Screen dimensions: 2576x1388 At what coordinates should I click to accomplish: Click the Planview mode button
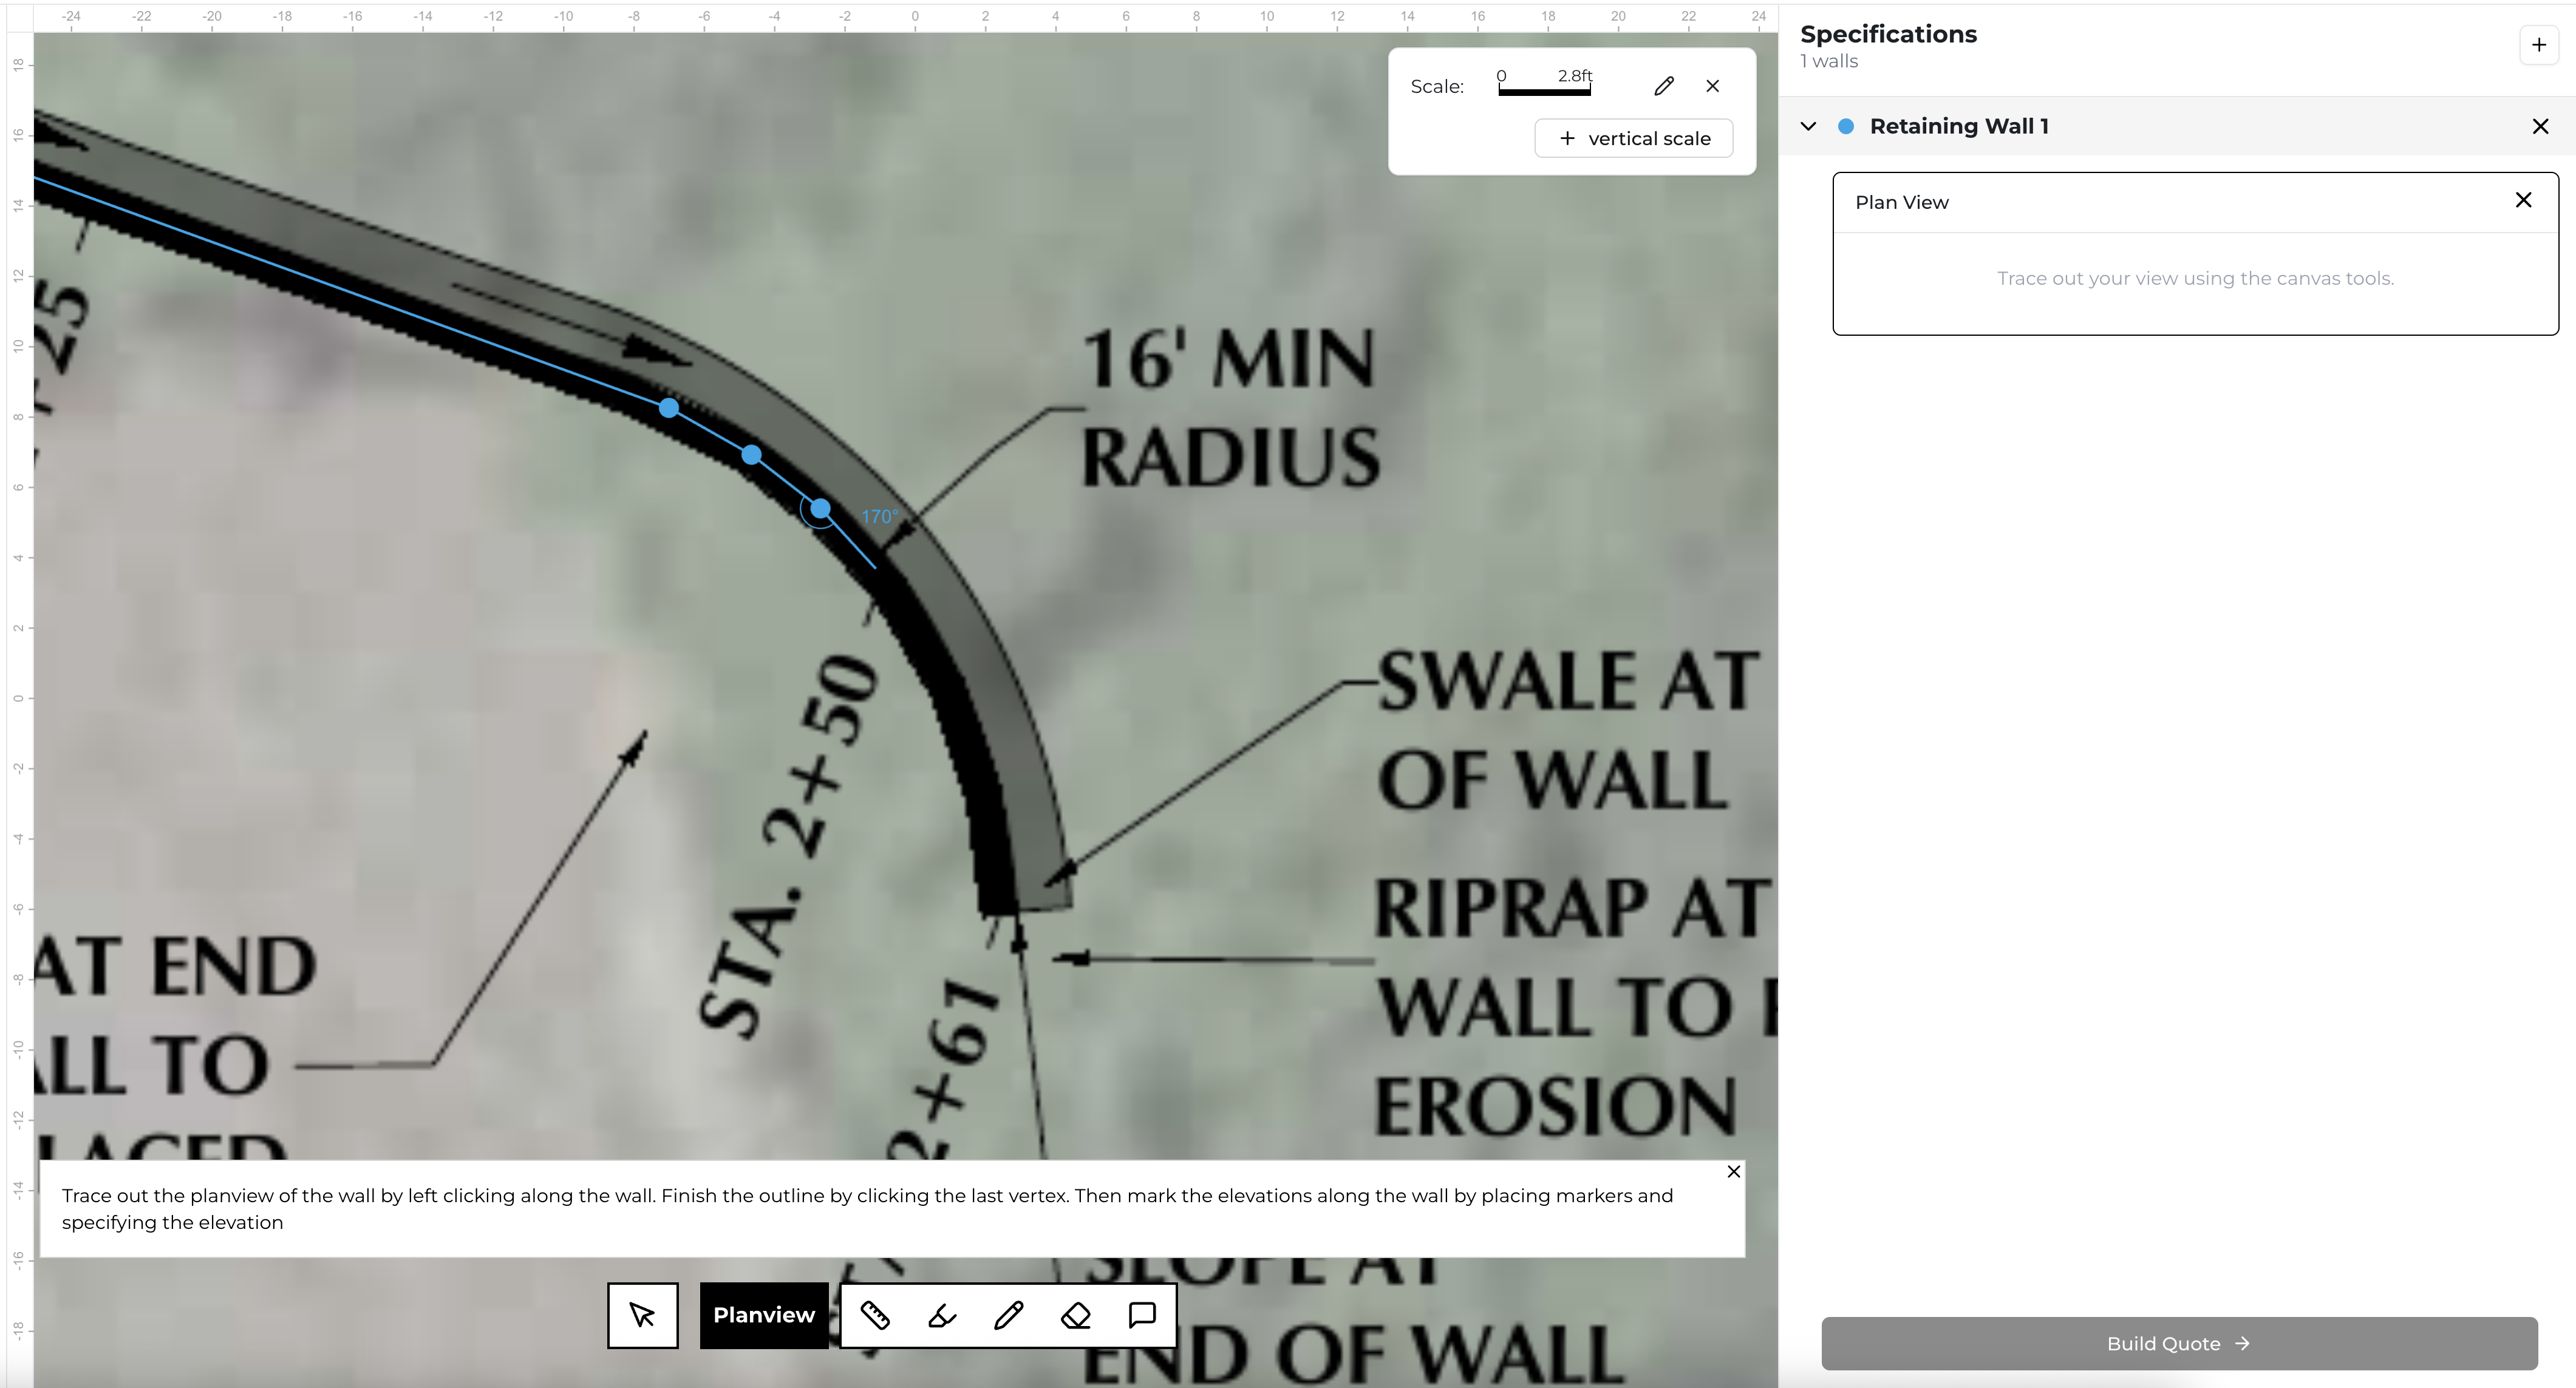click(764, 1315)
